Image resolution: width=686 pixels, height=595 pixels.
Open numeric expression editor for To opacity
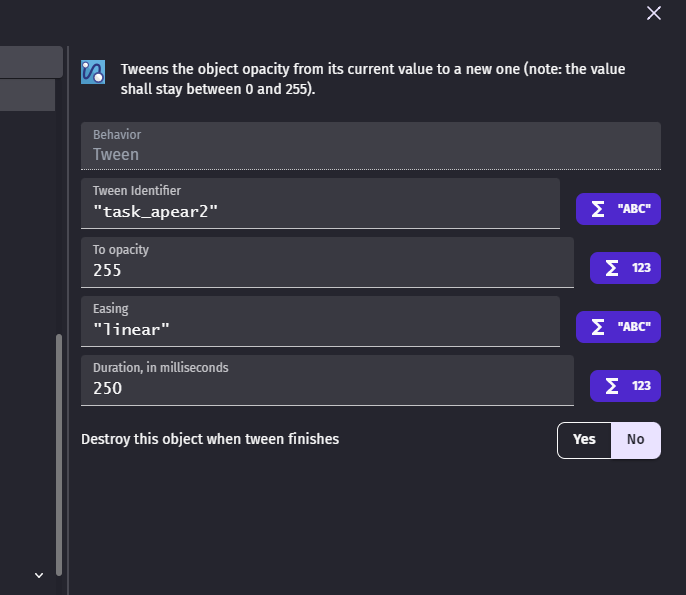(x=625, y=268)
